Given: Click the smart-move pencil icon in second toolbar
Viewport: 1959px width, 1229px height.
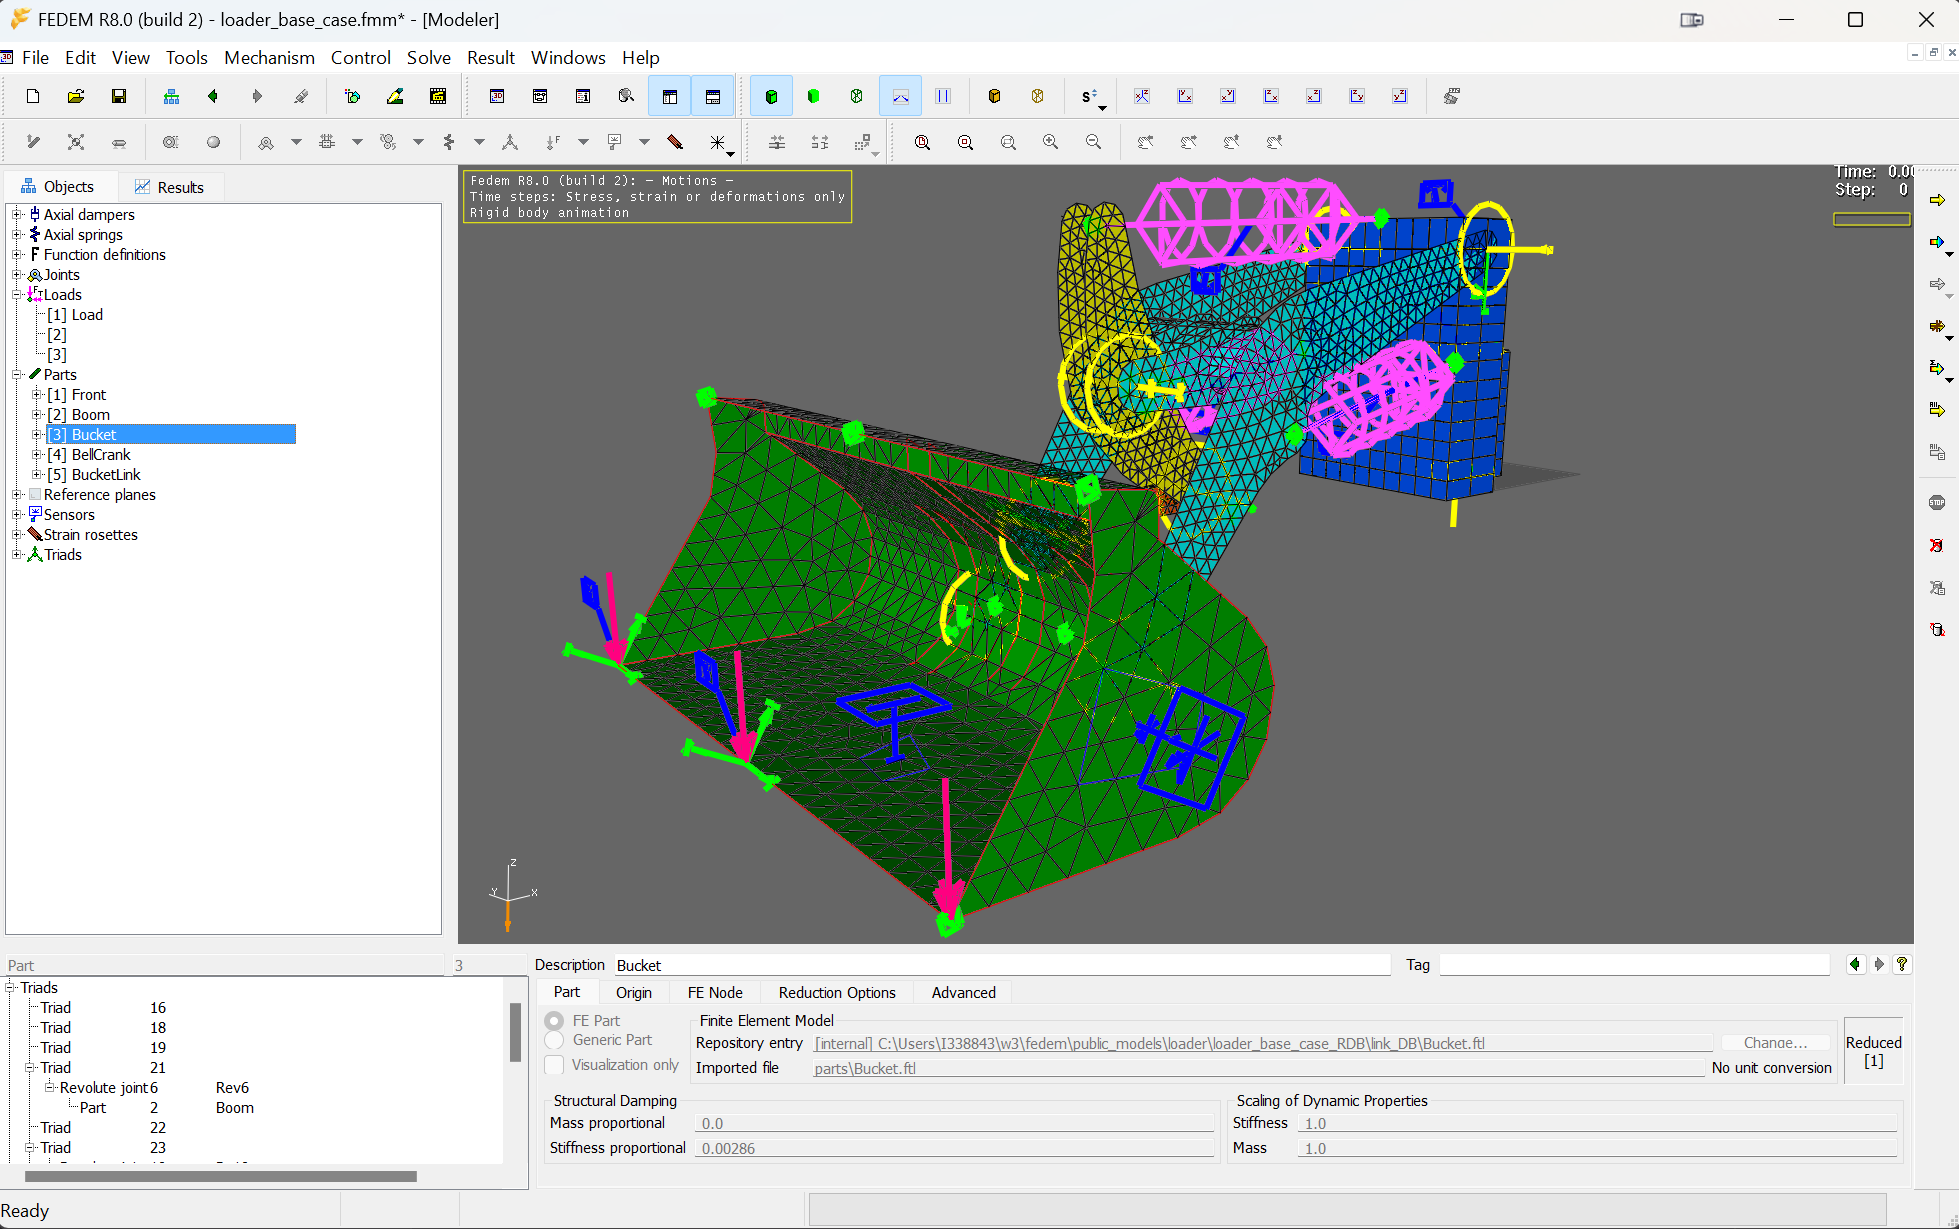Looking at the screenshot, I should click(33, 142).
